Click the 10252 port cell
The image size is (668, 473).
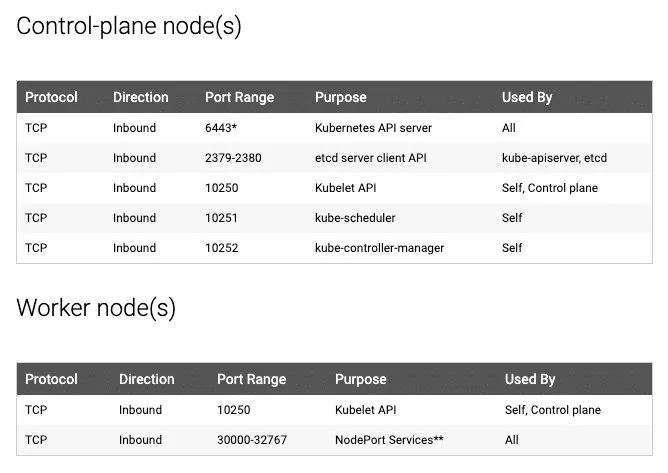[222, 248]
